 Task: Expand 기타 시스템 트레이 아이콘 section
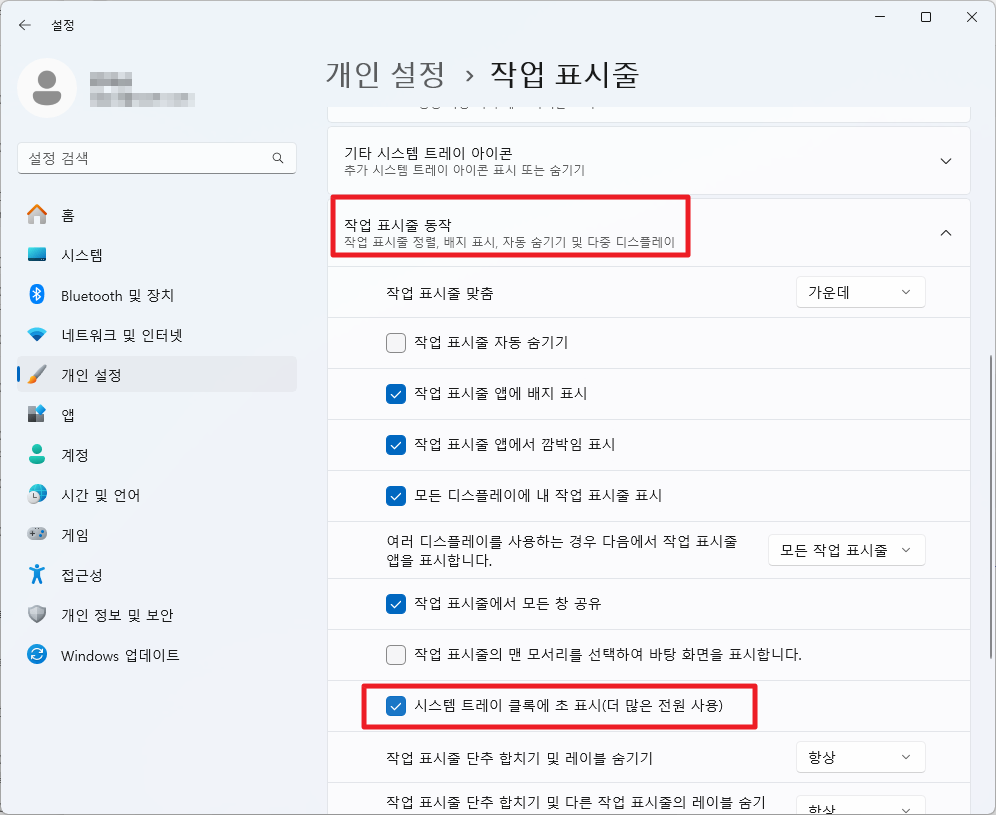(945, 160)
